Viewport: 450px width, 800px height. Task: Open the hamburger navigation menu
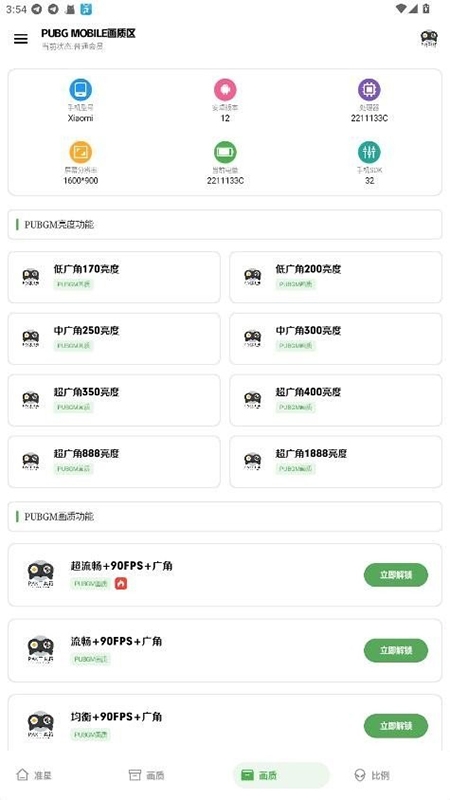pos(21,39)
